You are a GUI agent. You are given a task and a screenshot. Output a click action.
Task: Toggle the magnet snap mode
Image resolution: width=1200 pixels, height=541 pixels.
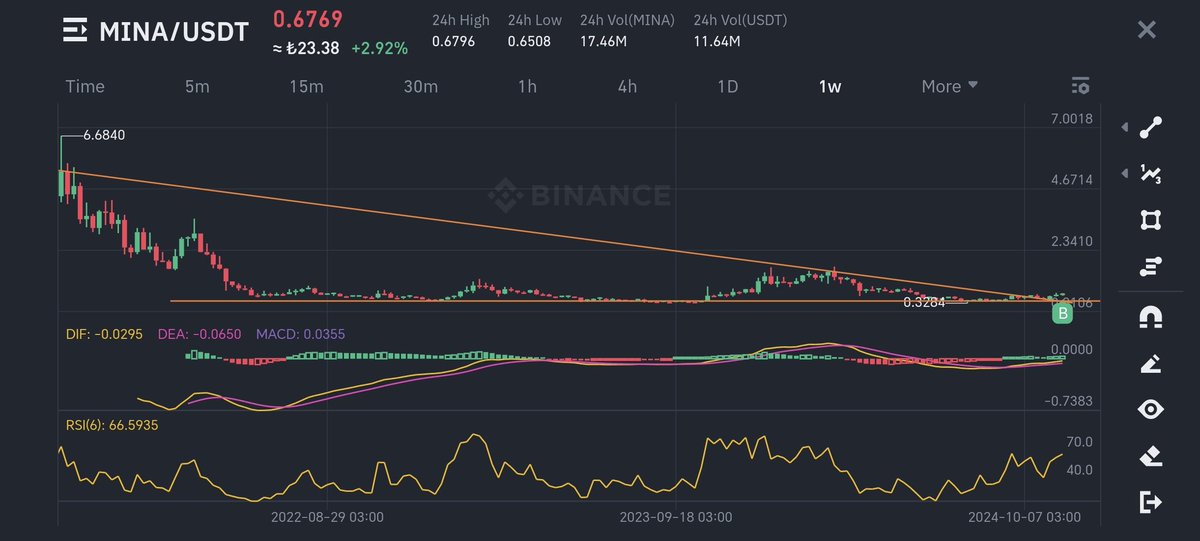(x=1151, y=317)
